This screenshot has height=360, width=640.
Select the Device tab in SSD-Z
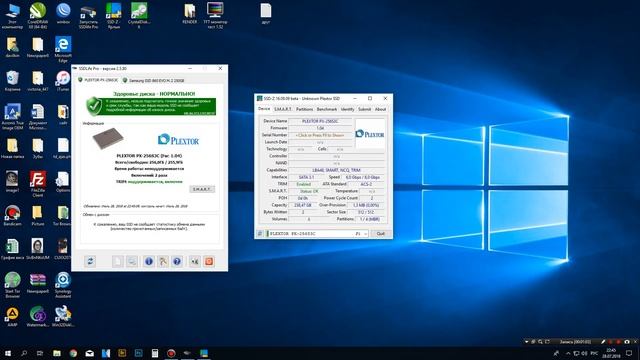[264, 109]
